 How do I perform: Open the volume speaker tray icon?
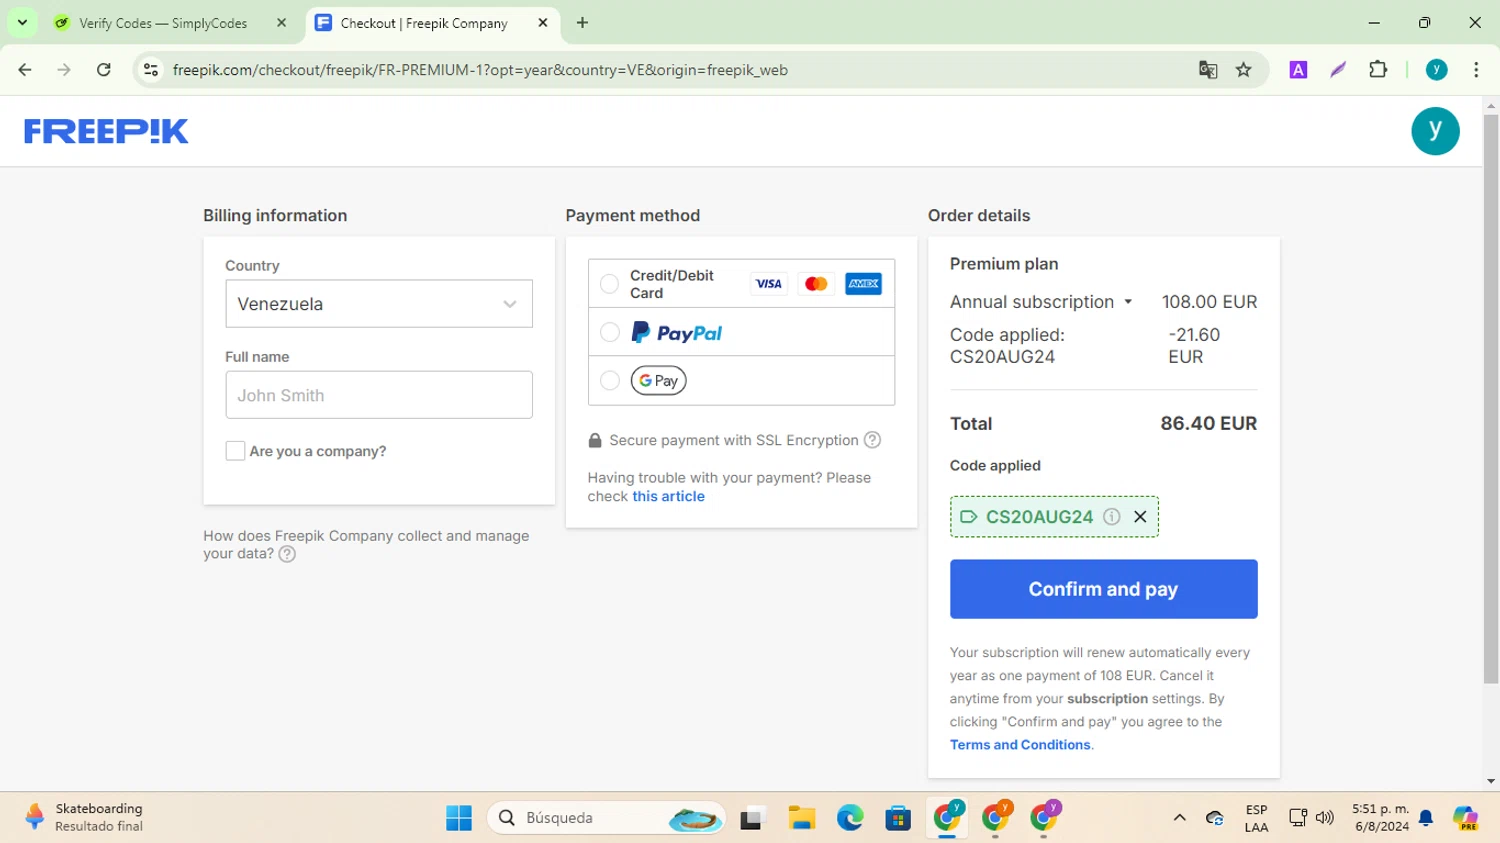(x=1325, y=818)
